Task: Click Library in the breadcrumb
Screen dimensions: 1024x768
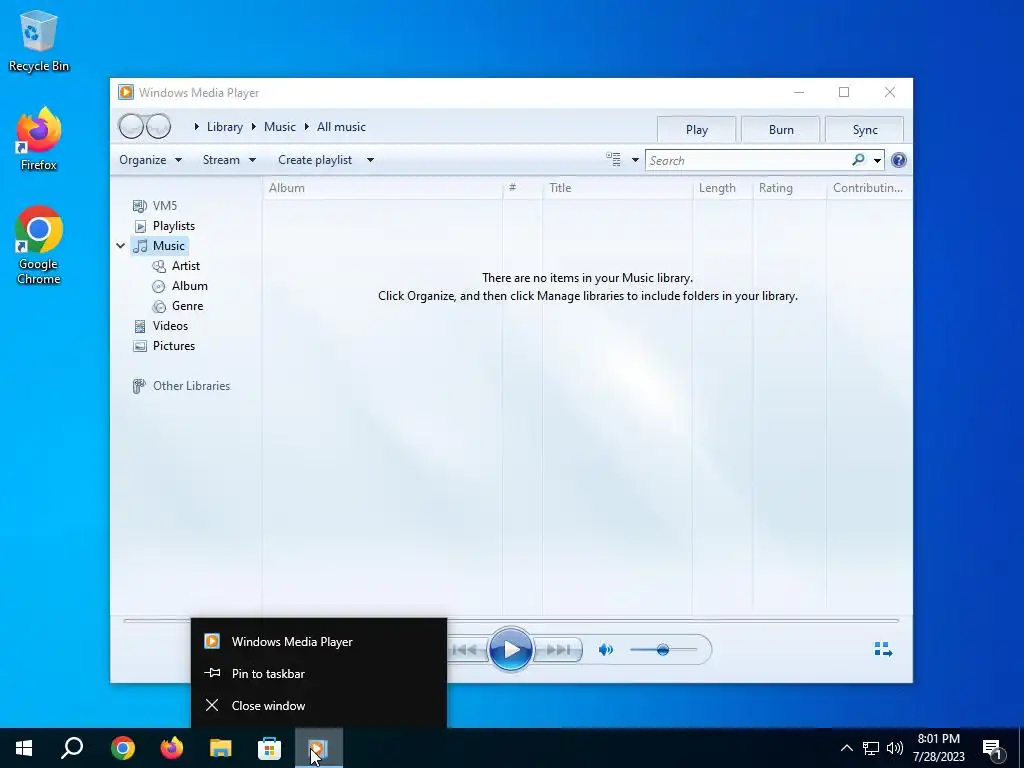Action: [225, 127]
